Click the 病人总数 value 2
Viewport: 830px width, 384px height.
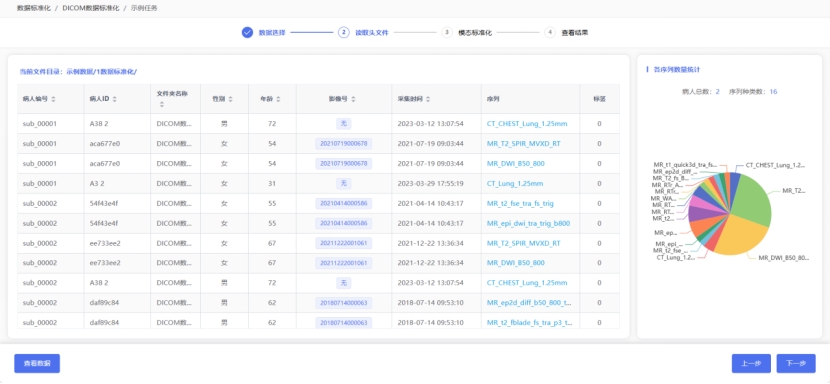[x=717, y=92]
